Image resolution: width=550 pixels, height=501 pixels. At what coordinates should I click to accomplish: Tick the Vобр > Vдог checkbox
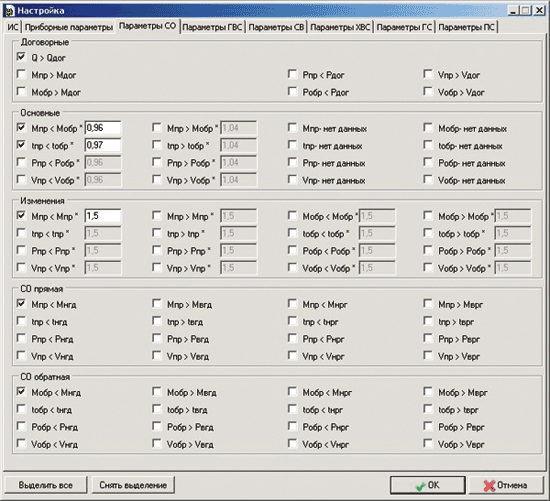point(428,92)
